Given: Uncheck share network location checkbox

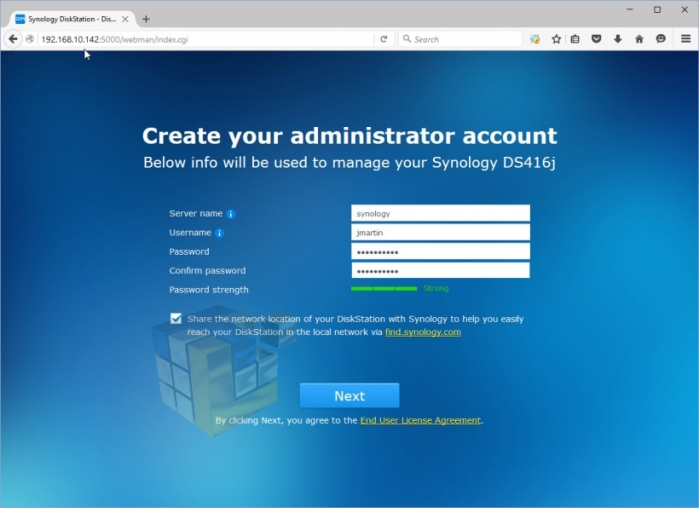Looking at the screenshot, I should click(x=176, y=319).
